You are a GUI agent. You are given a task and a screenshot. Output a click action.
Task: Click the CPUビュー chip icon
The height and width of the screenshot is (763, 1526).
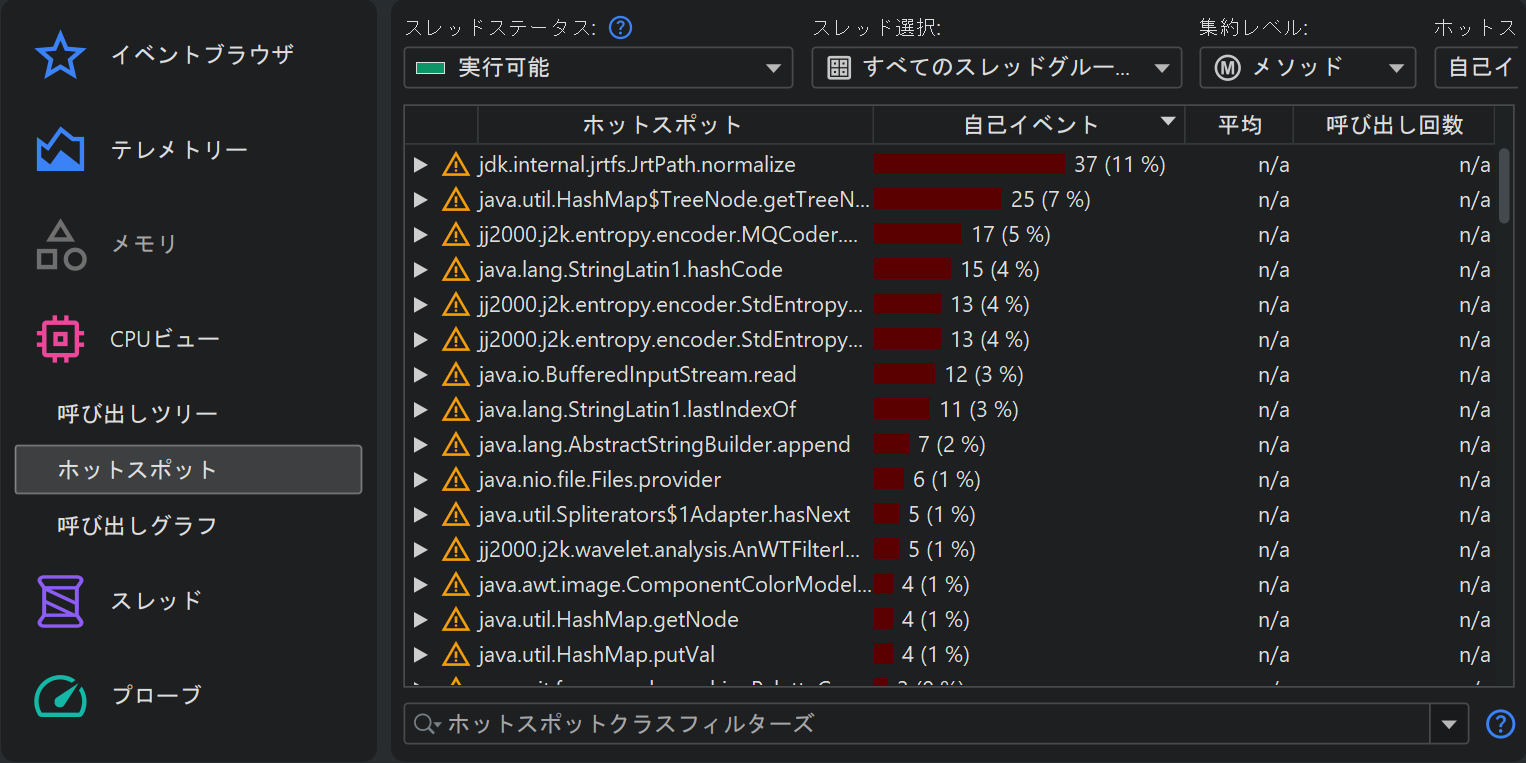click(x=60, y=340)
